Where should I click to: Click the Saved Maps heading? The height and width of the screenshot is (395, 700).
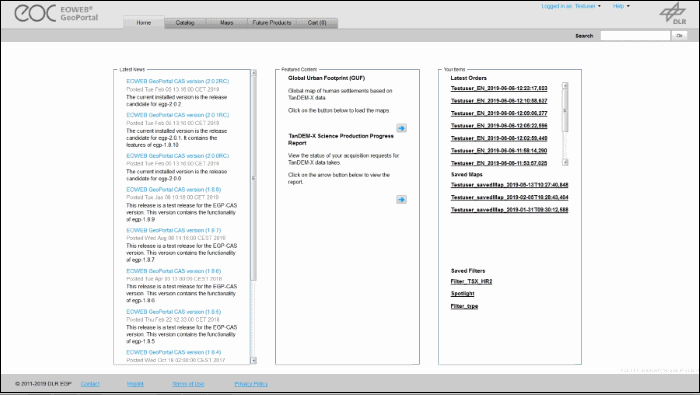point(467,175)
